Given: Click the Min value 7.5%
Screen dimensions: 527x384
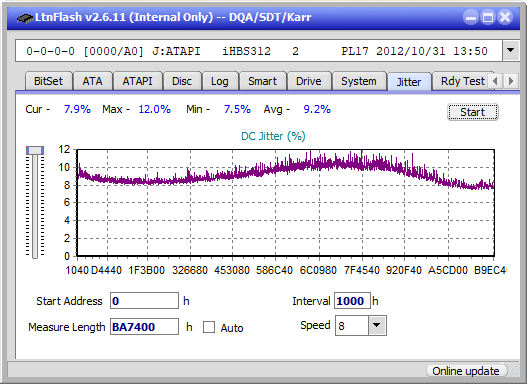Looking at the screenshot, I should pos(237,109).
